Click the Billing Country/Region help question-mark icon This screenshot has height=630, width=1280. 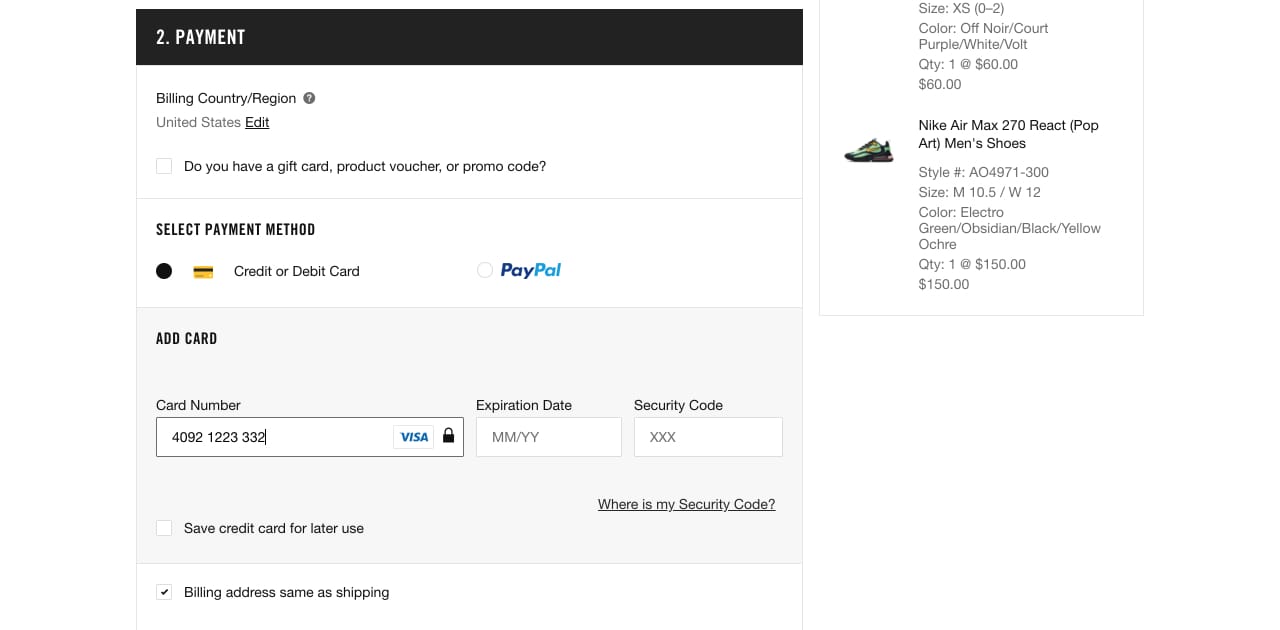point(309,98)
